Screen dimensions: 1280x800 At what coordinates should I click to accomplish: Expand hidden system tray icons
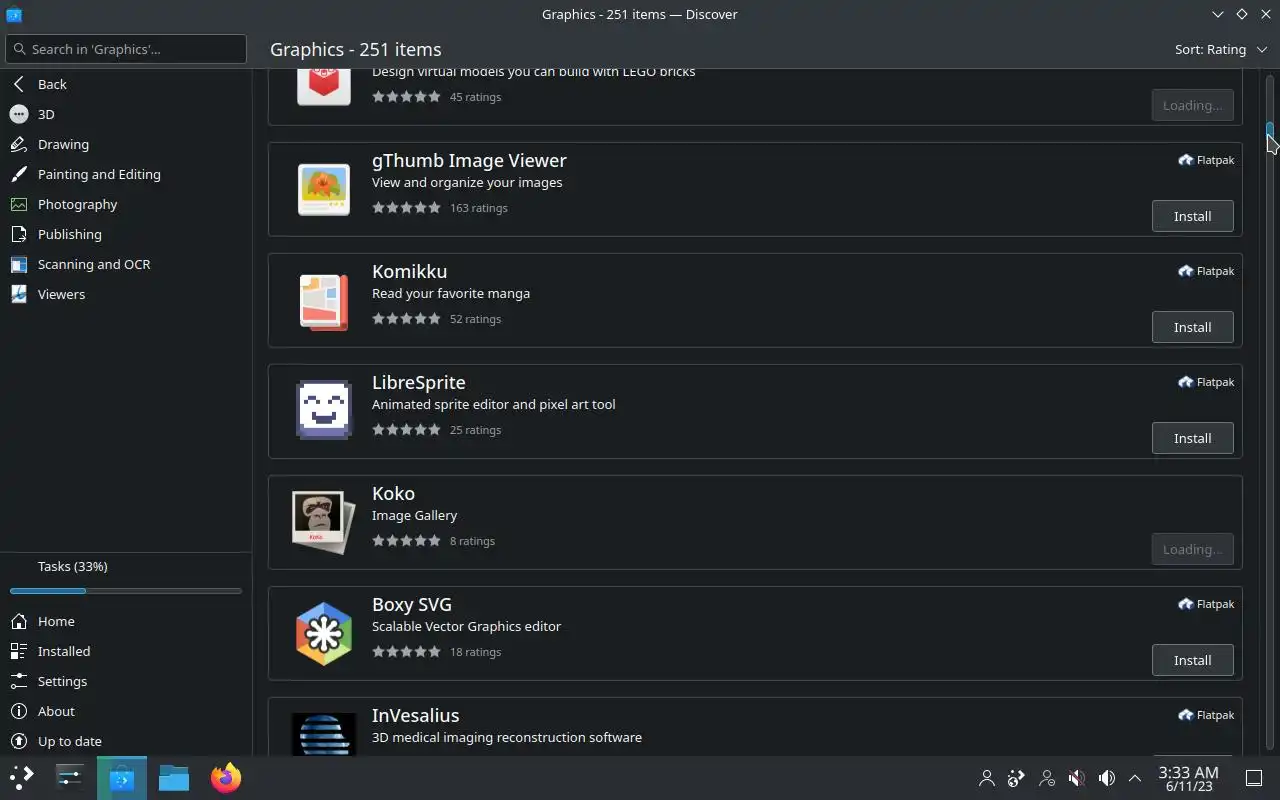pyautogui.click(x=1135, y=777)
